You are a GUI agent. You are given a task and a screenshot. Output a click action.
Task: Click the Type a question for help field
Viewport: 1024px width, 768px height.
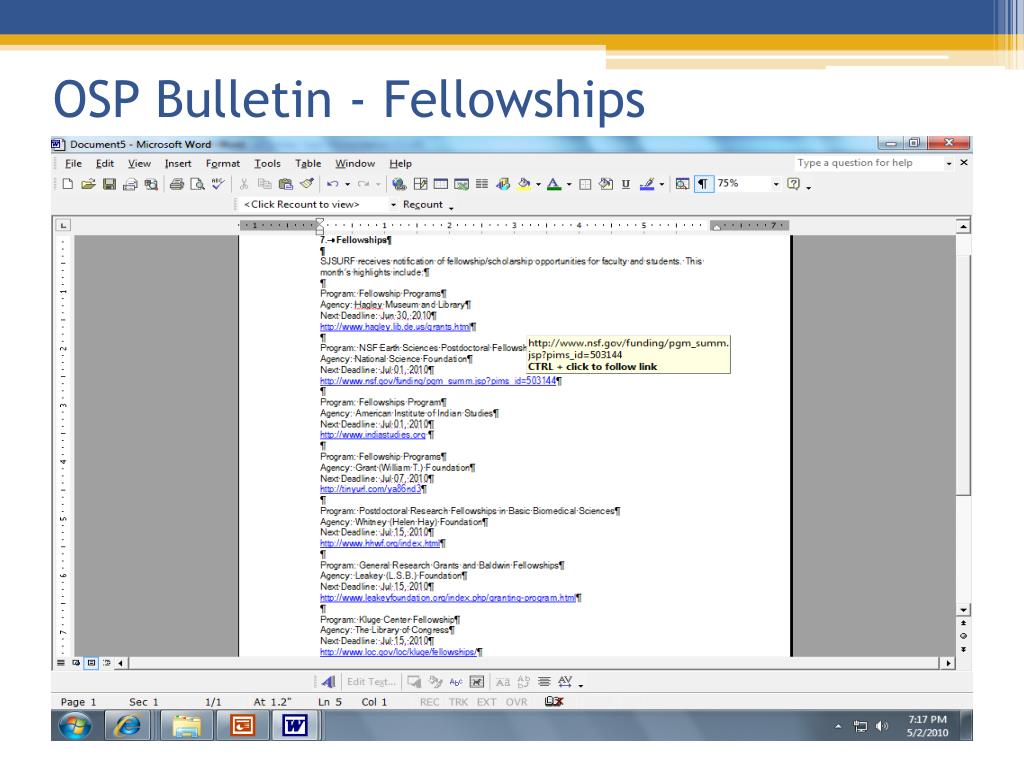868,163
